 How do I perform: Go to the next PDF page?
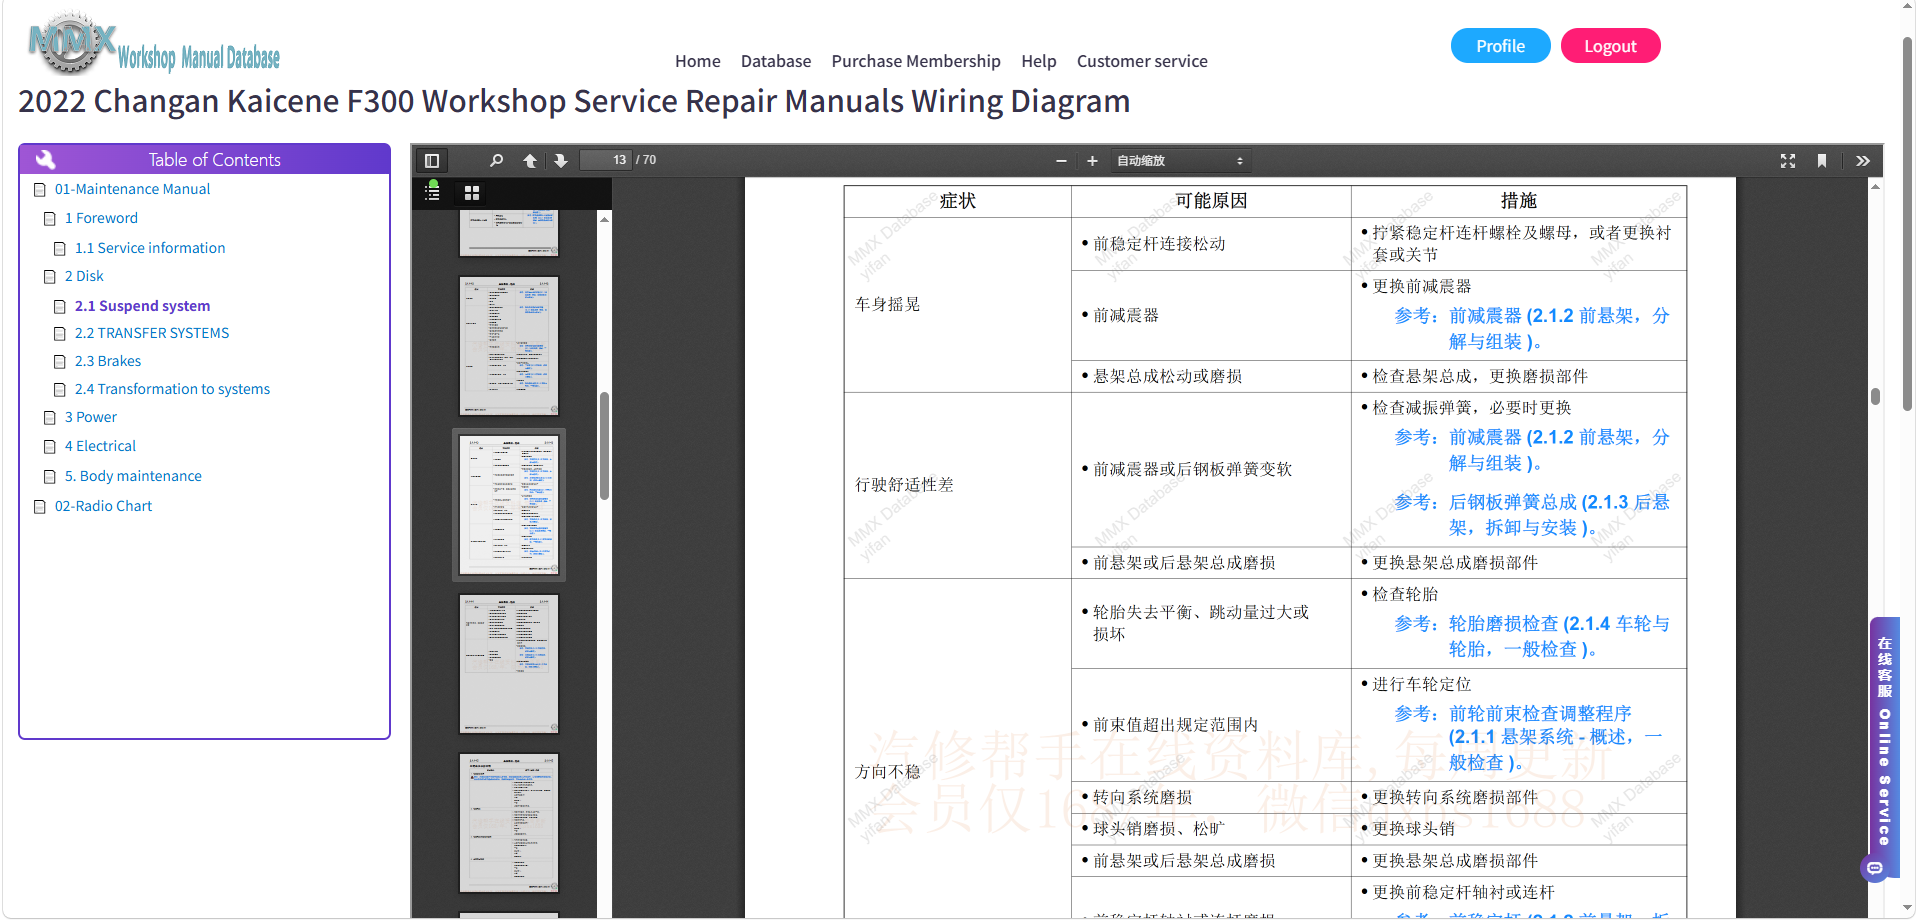(x=561, y=161)
